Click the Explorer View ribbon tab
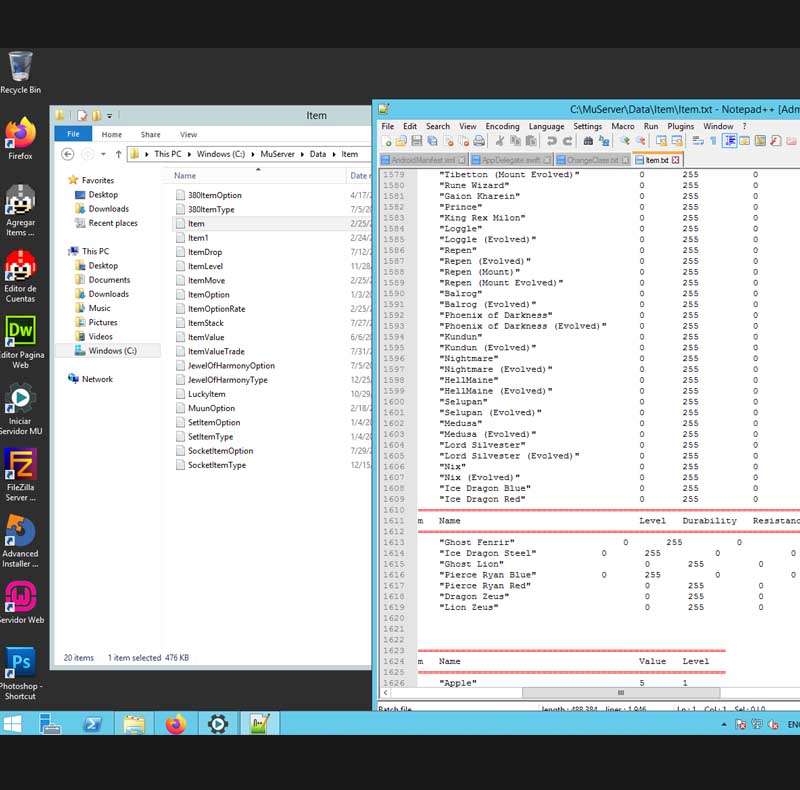Screen dimensions: 800x790 (x=188, y=134)
